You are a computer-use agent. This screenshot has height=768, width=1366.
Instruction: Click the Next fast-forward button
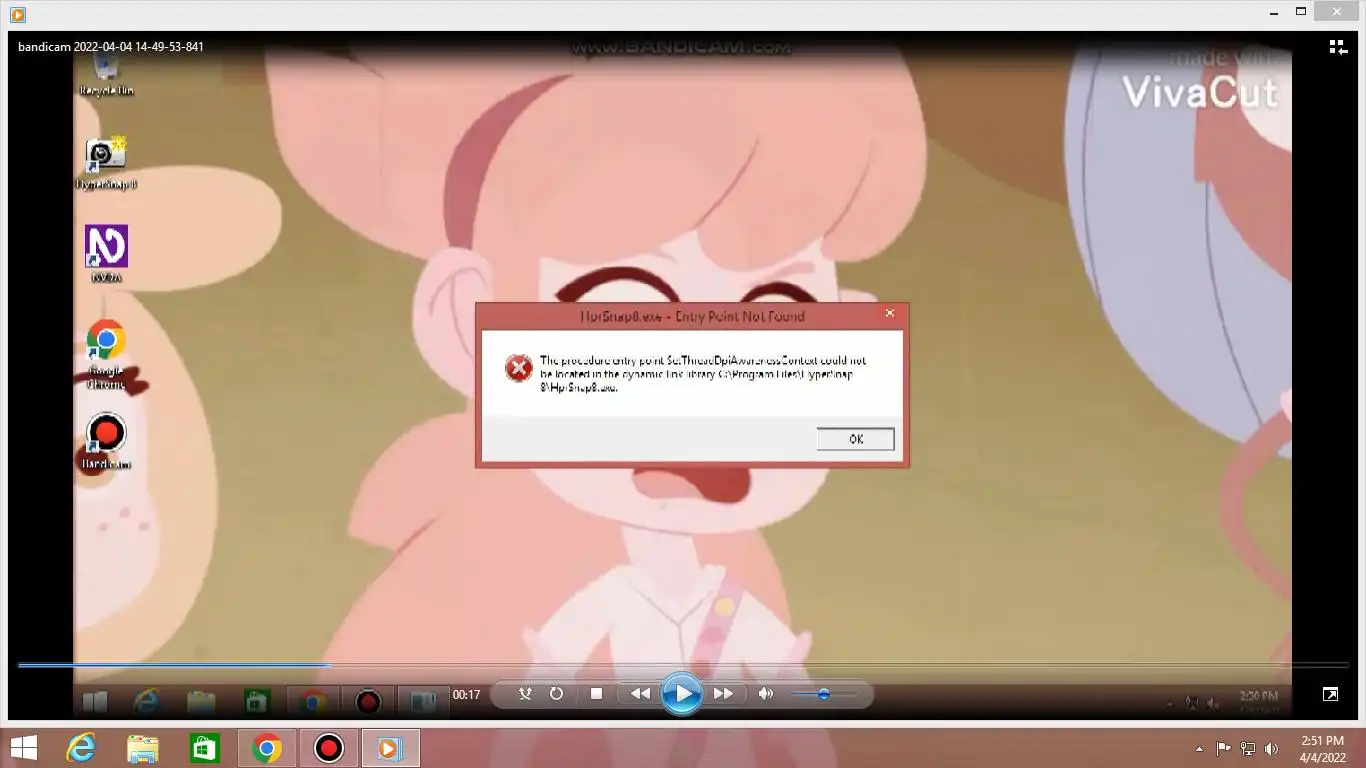tap(723, 693)
